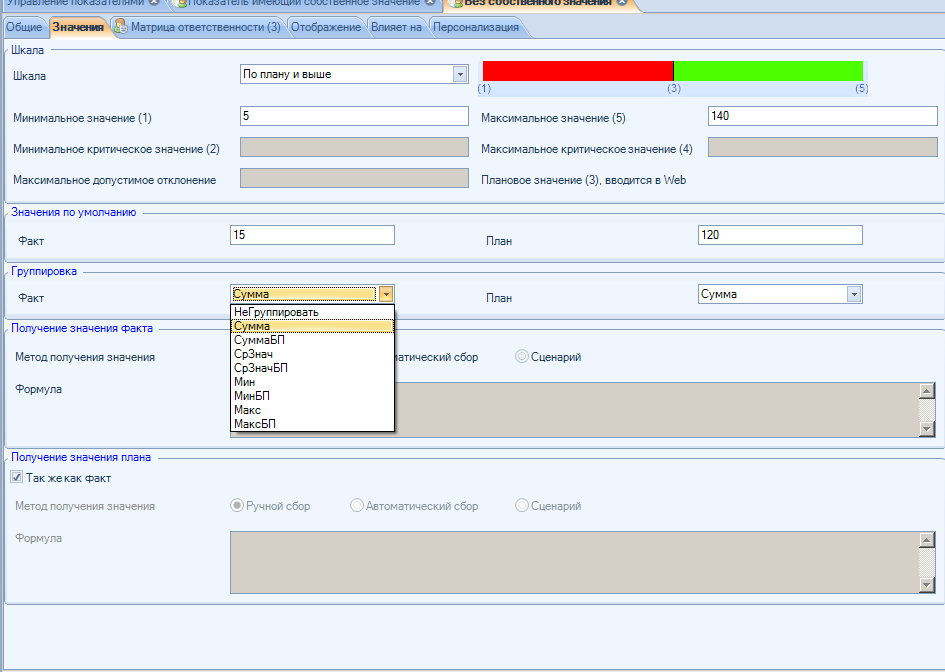
Task: Close the Управление показателями tab
Action: coord(153,2)
